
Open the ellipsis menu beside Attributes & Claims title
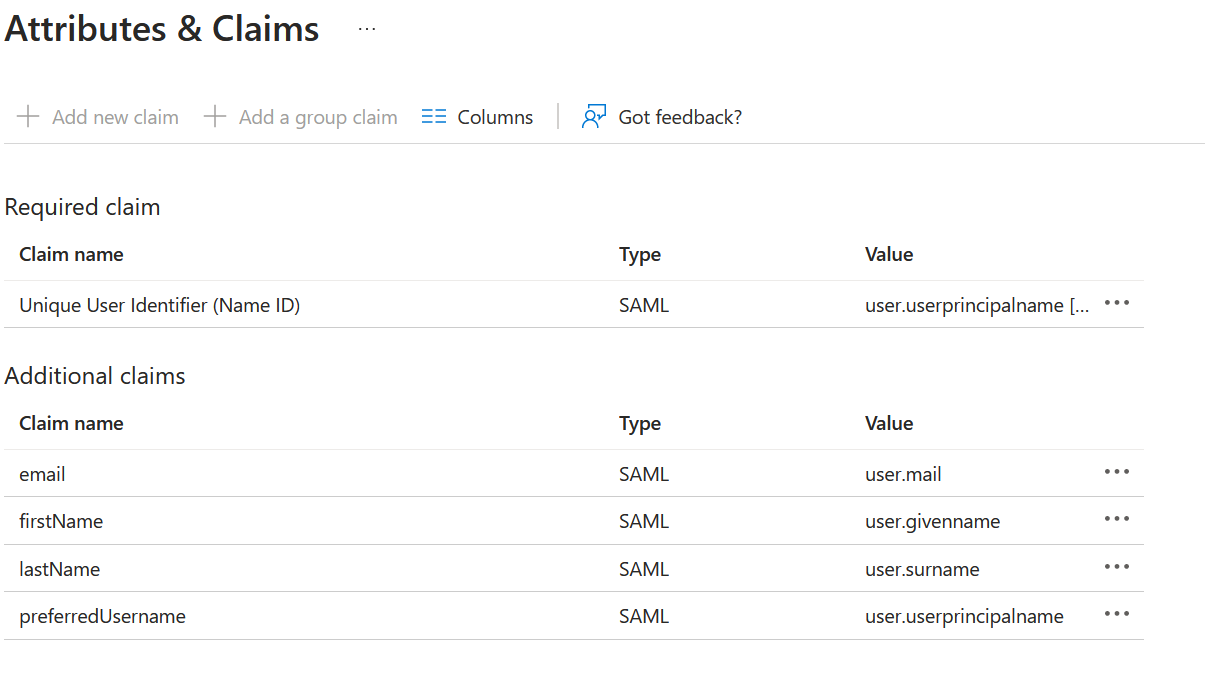coord(367,30)
